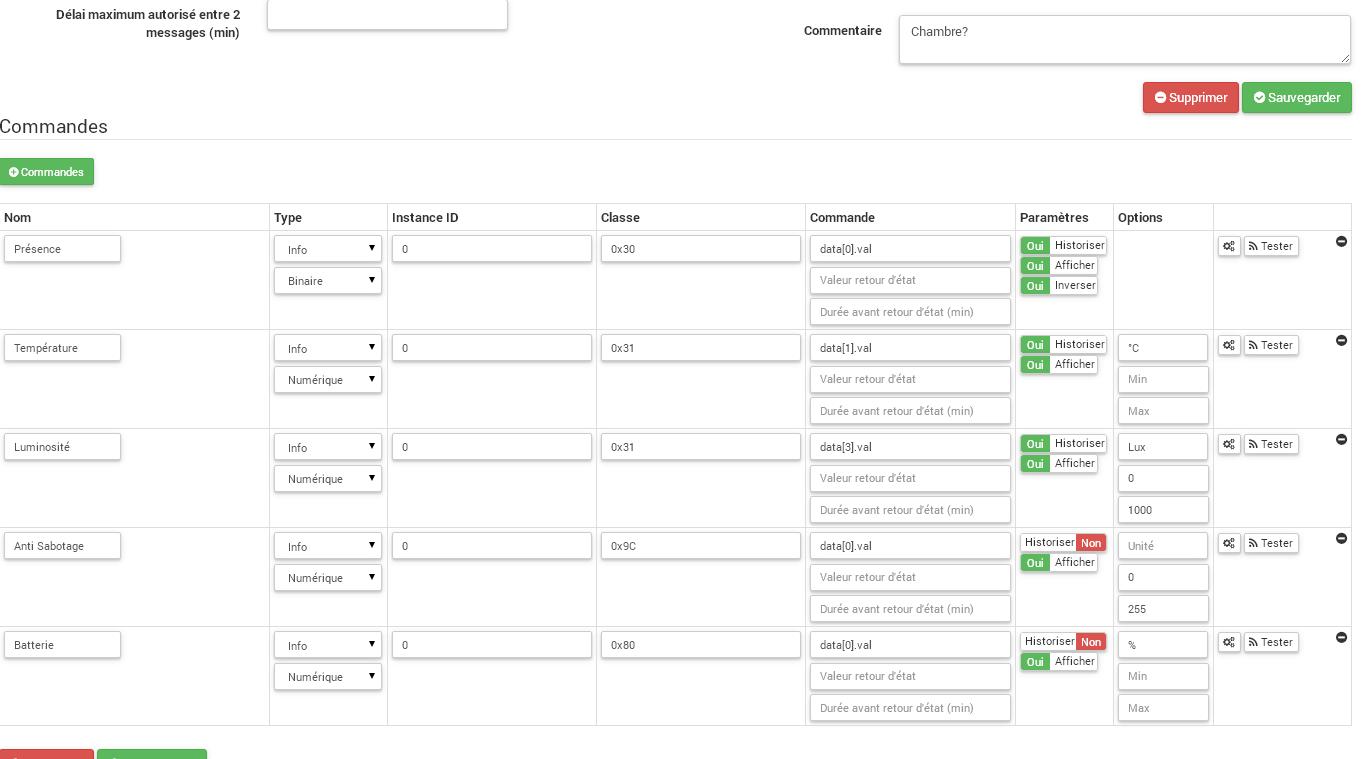Edit the Anti Sabotage name field

62,546
